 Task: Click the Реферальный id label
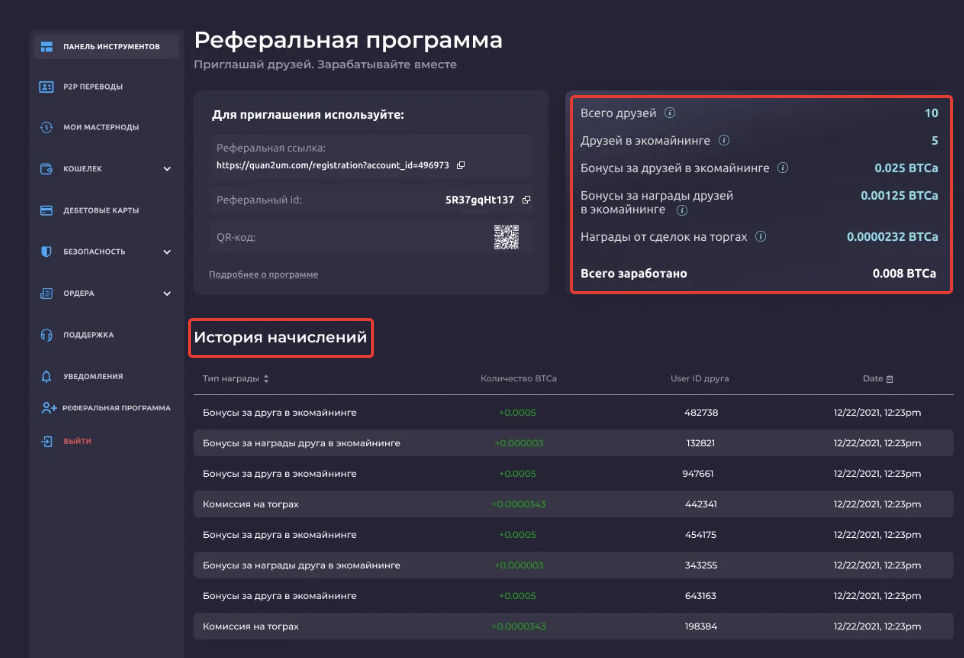pos(259,200)
